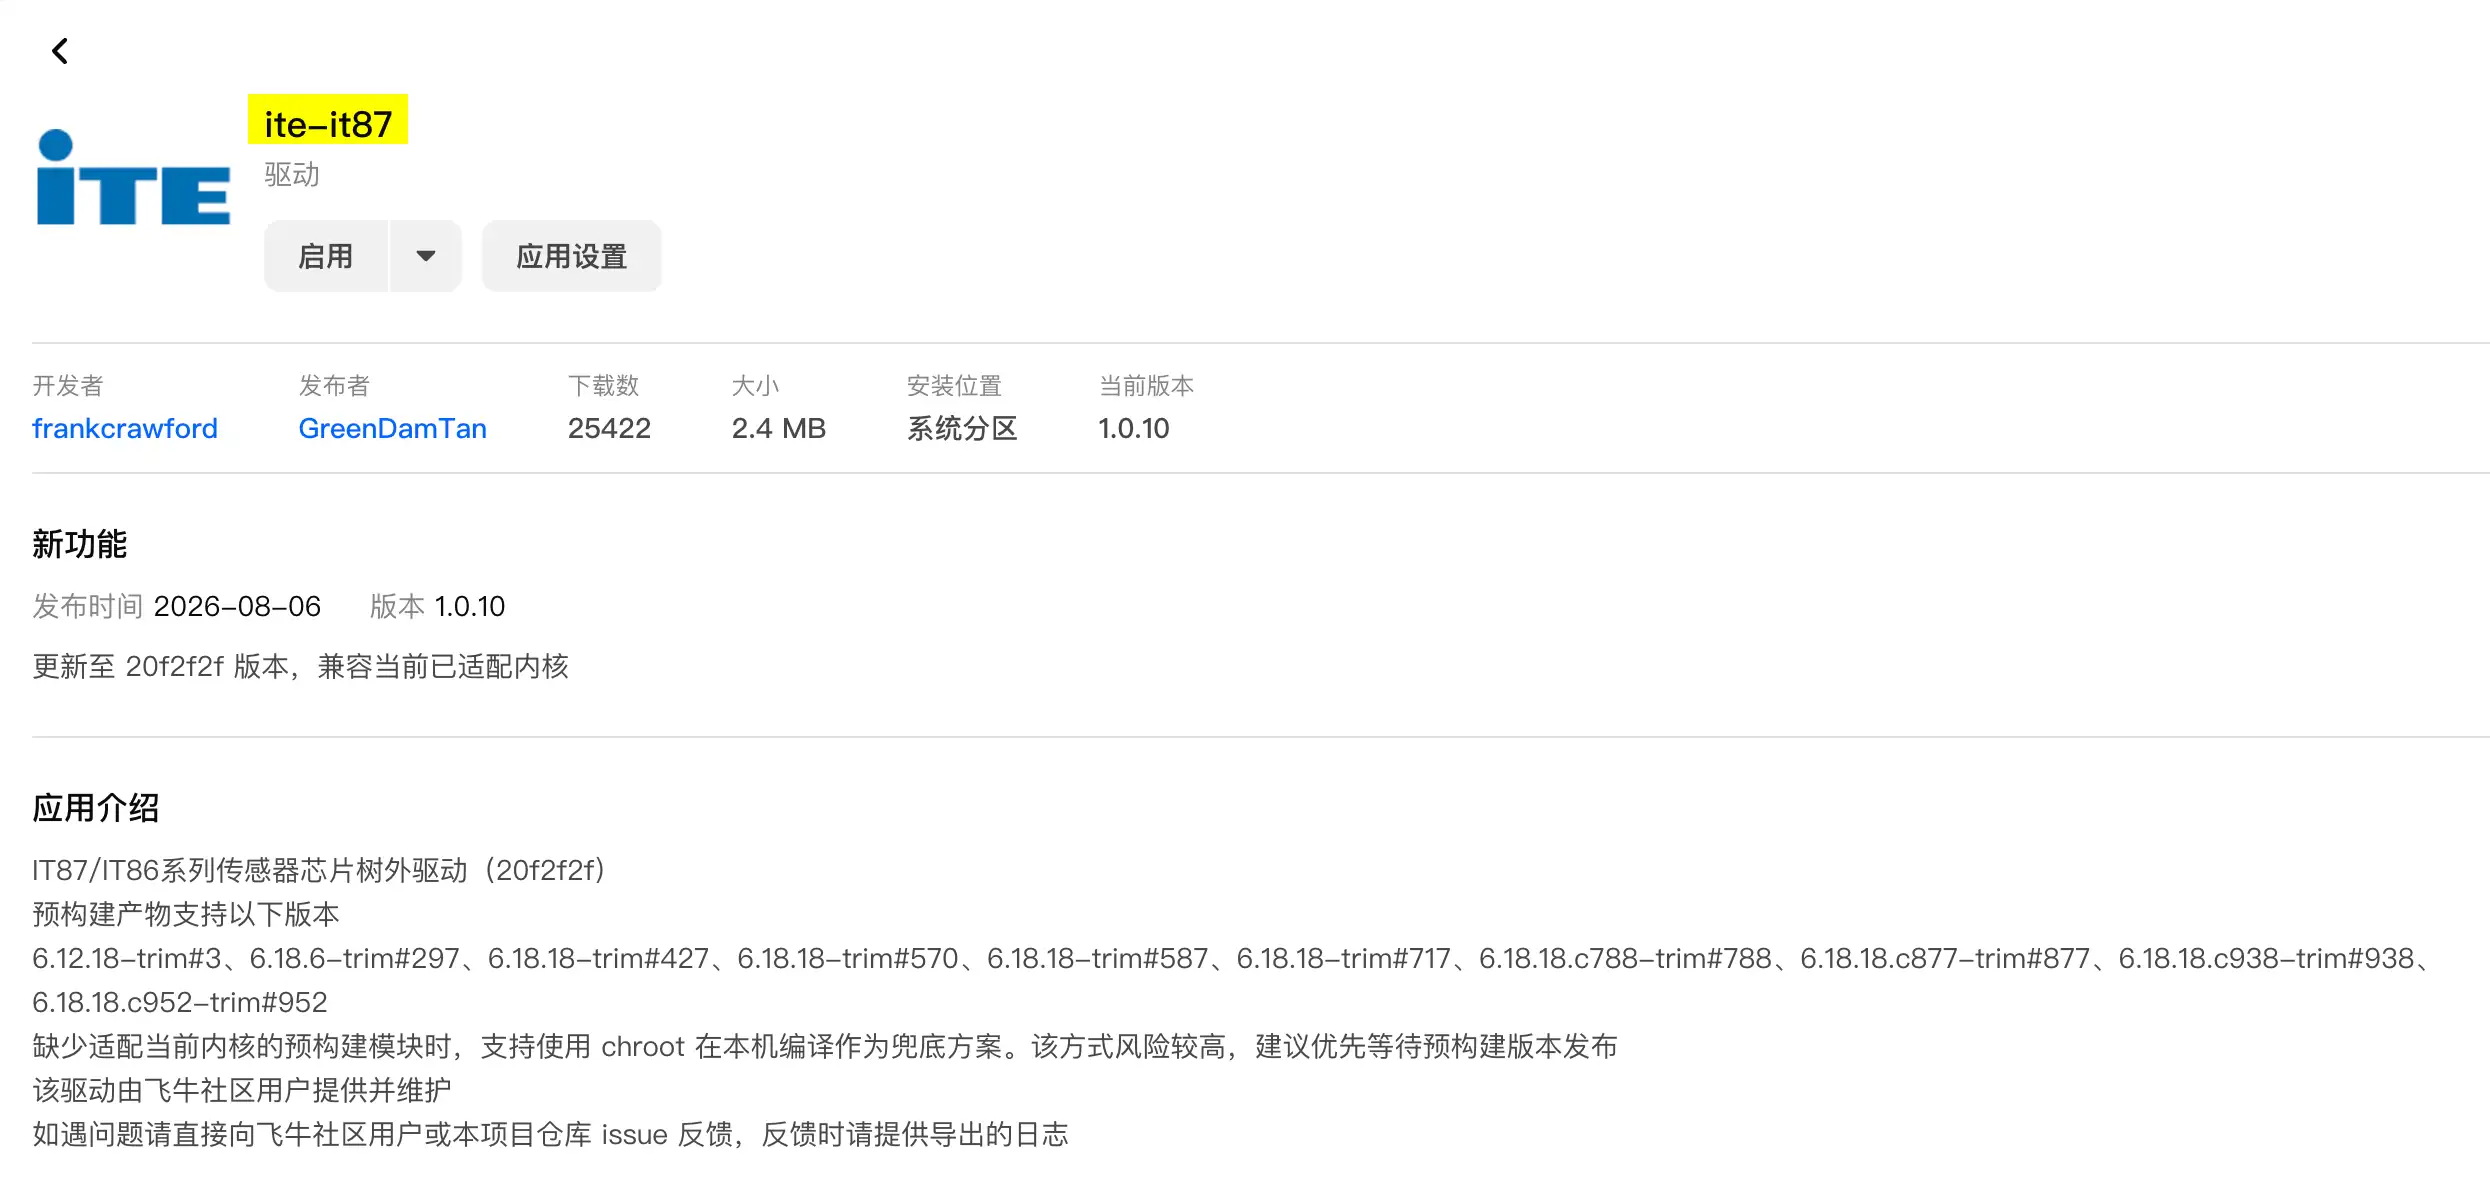Click kernel version 6.18.18.c952-trim#952
This screenshot has height=1204, width=2490.
180,1003
